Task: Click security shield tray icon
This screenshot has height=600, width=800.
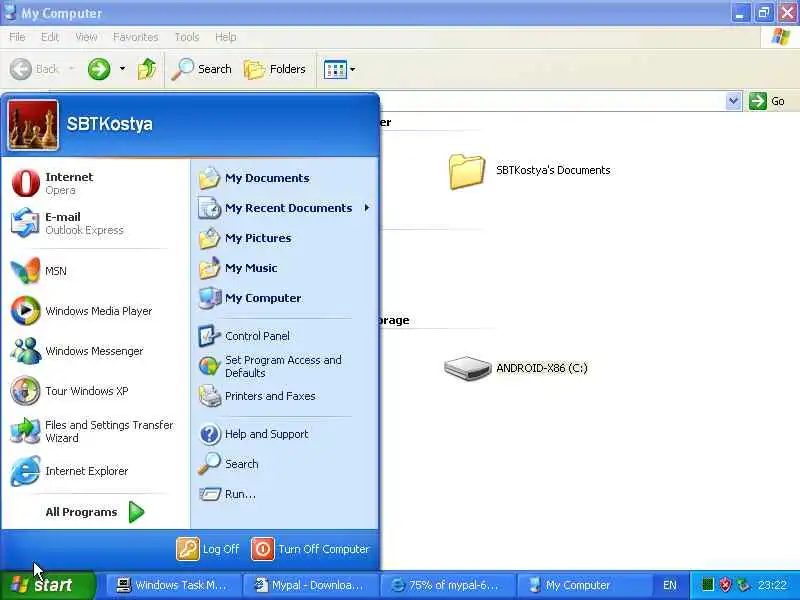Action: pos(725,585)
